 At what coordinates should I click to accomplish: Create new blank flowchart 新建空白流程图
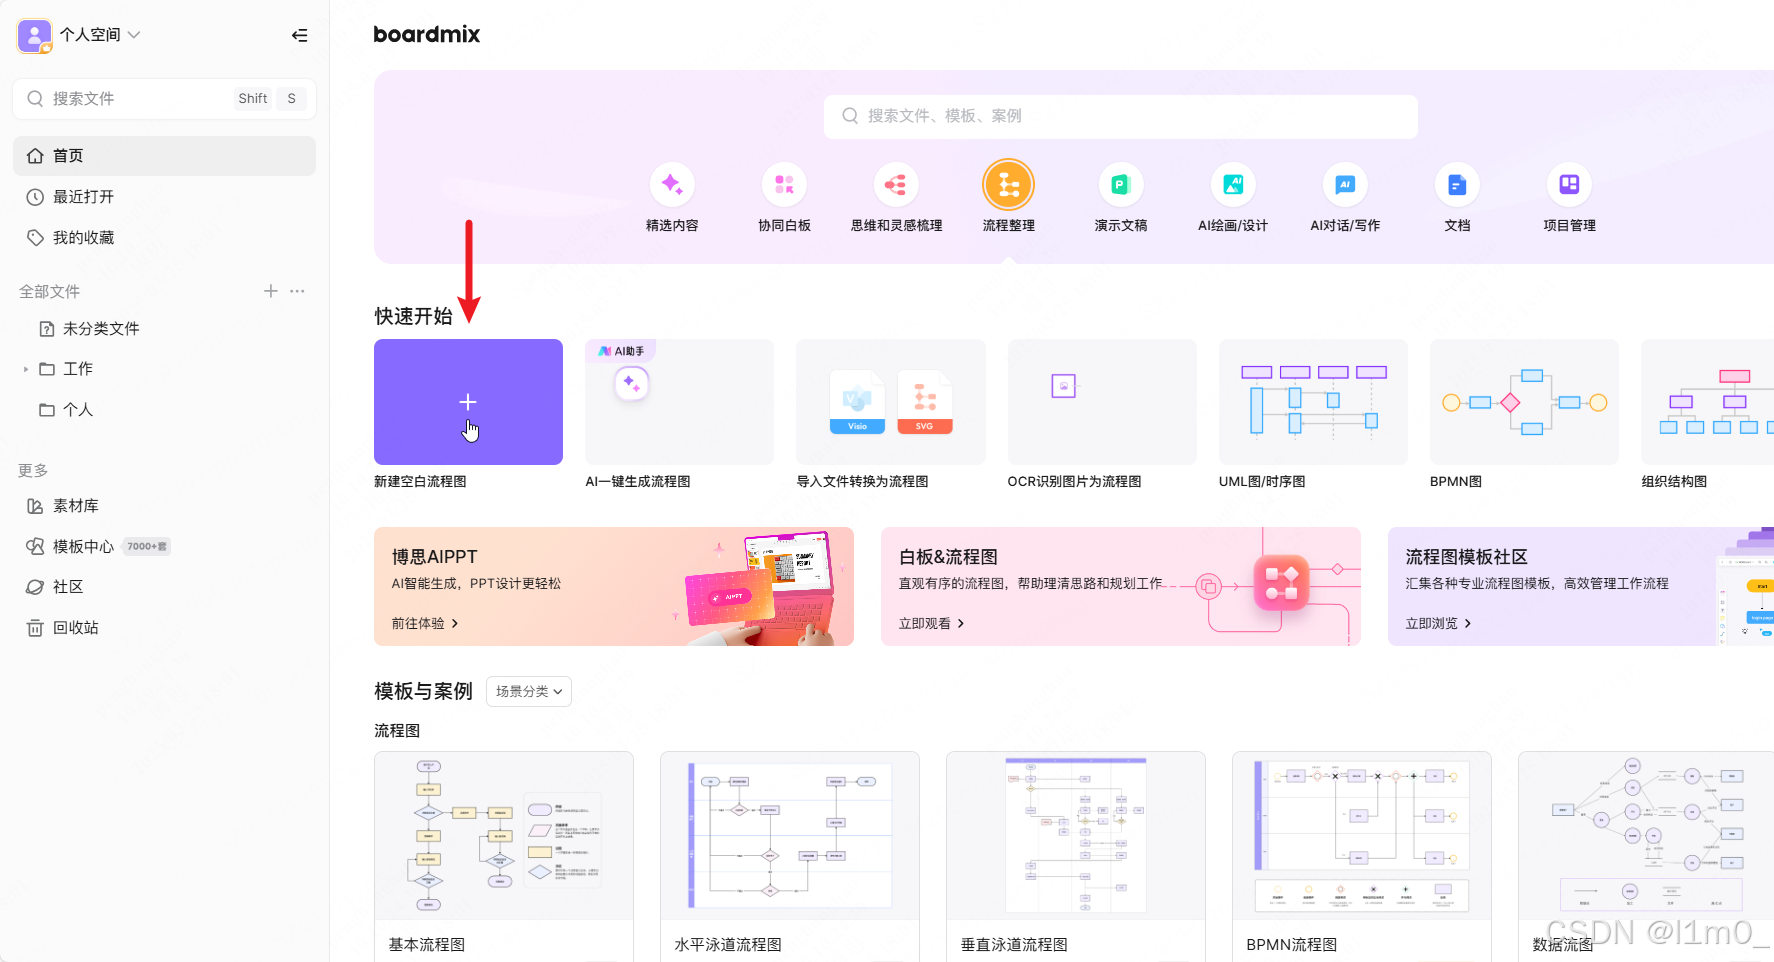[468, 402]
